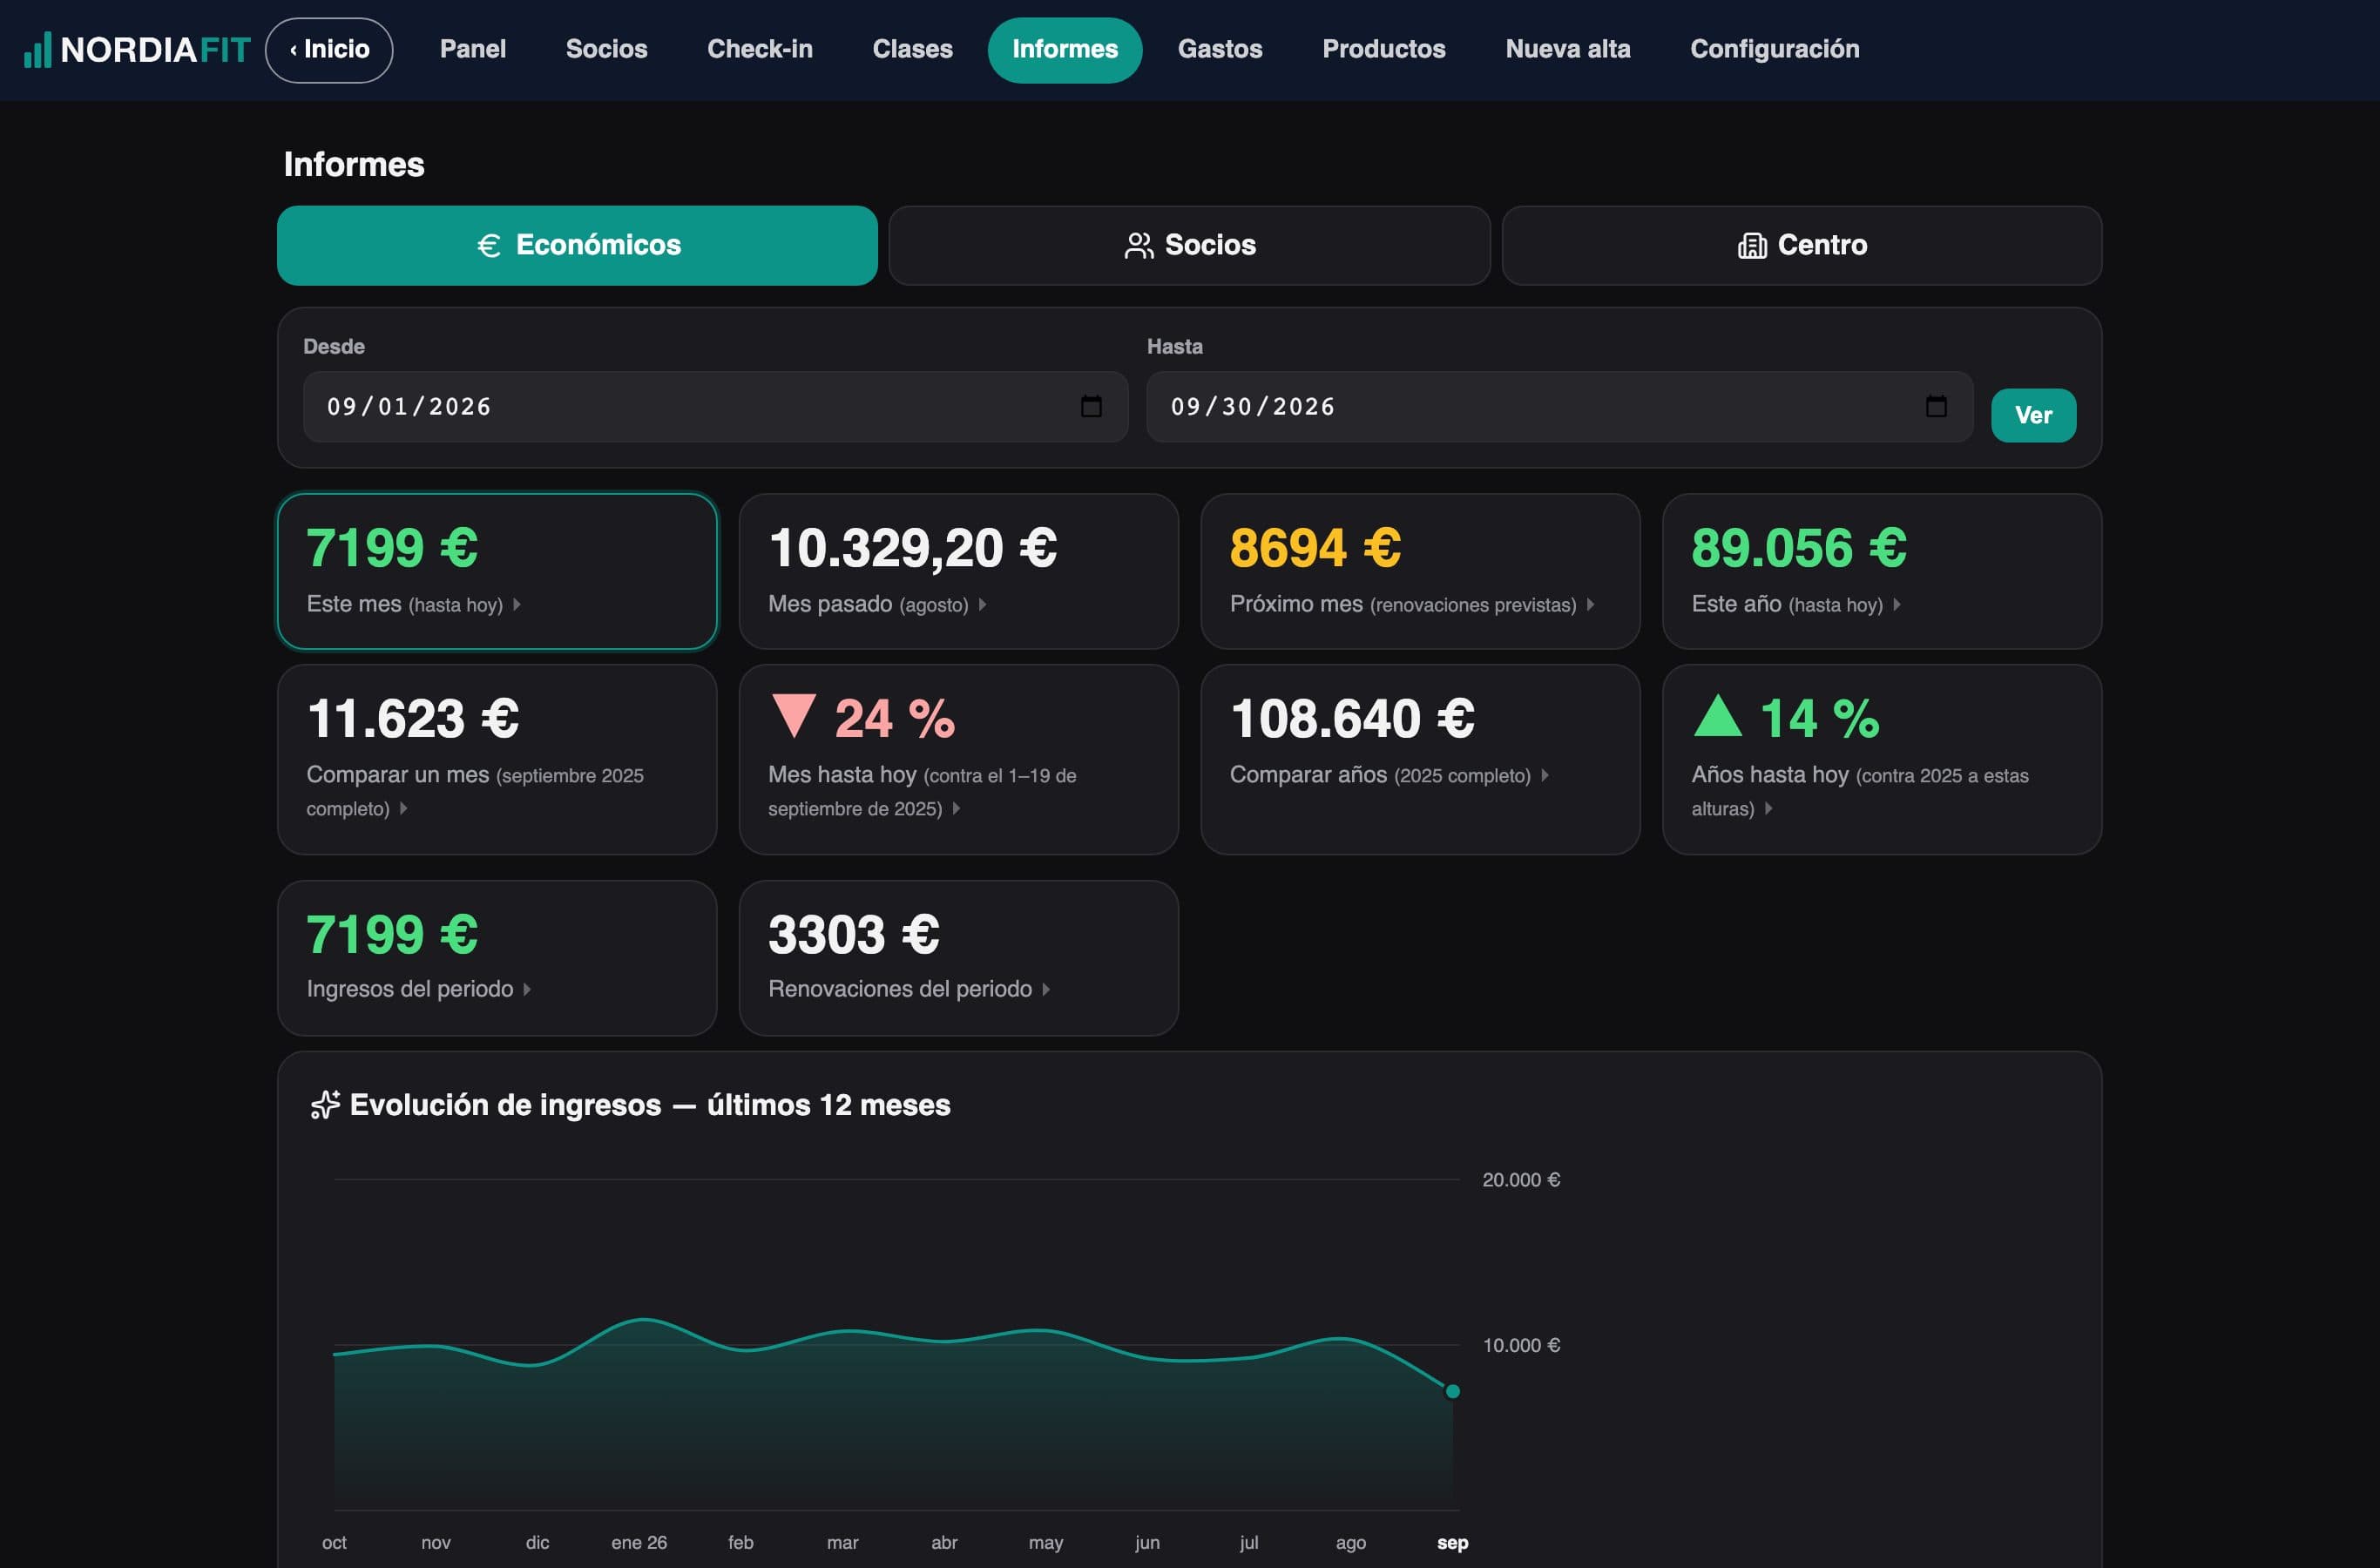This screenshot has width=2380, height=1568.
Task: Open the Panel menu item
Action: pyautogui.click(x=473, y=49)
